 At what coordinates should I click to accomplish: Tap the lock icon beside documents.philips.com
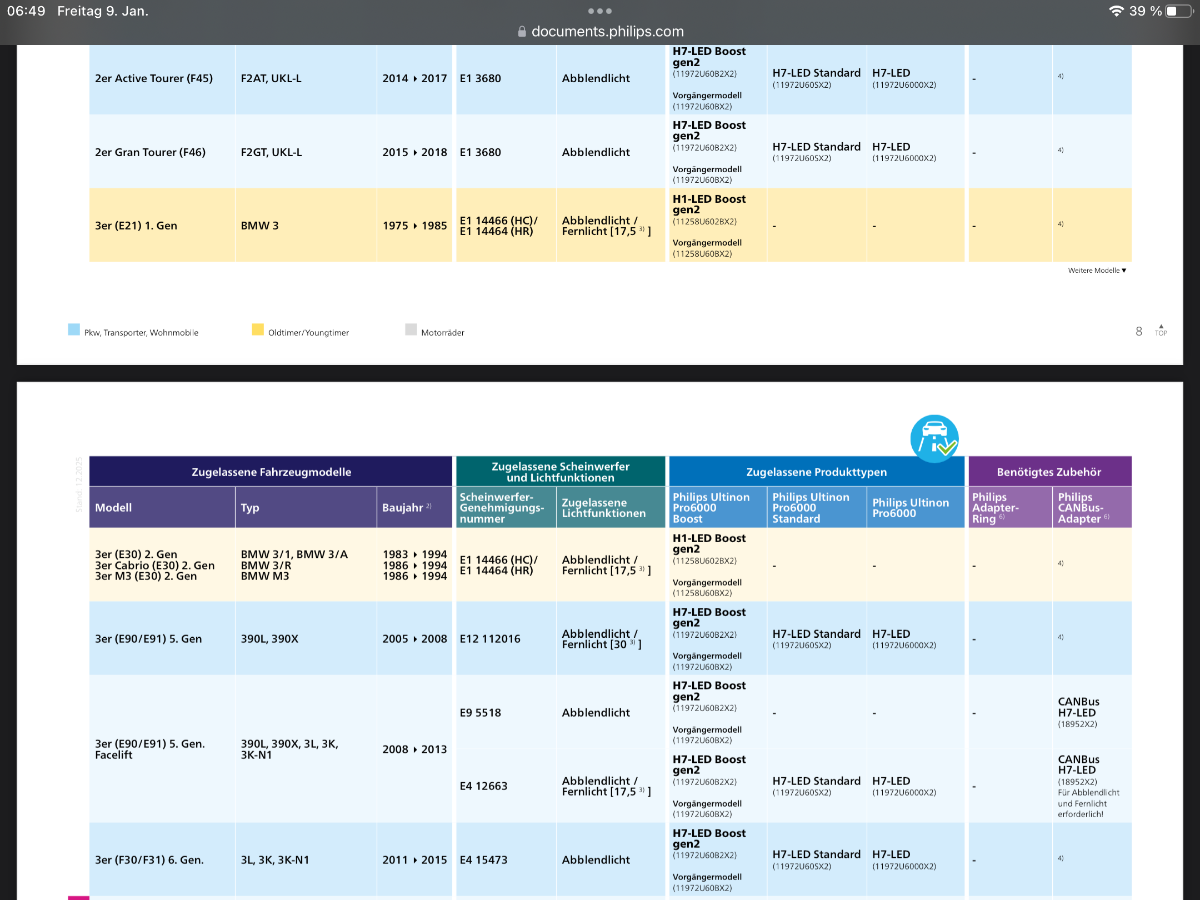pyautogui.click(x=522, y=32)
